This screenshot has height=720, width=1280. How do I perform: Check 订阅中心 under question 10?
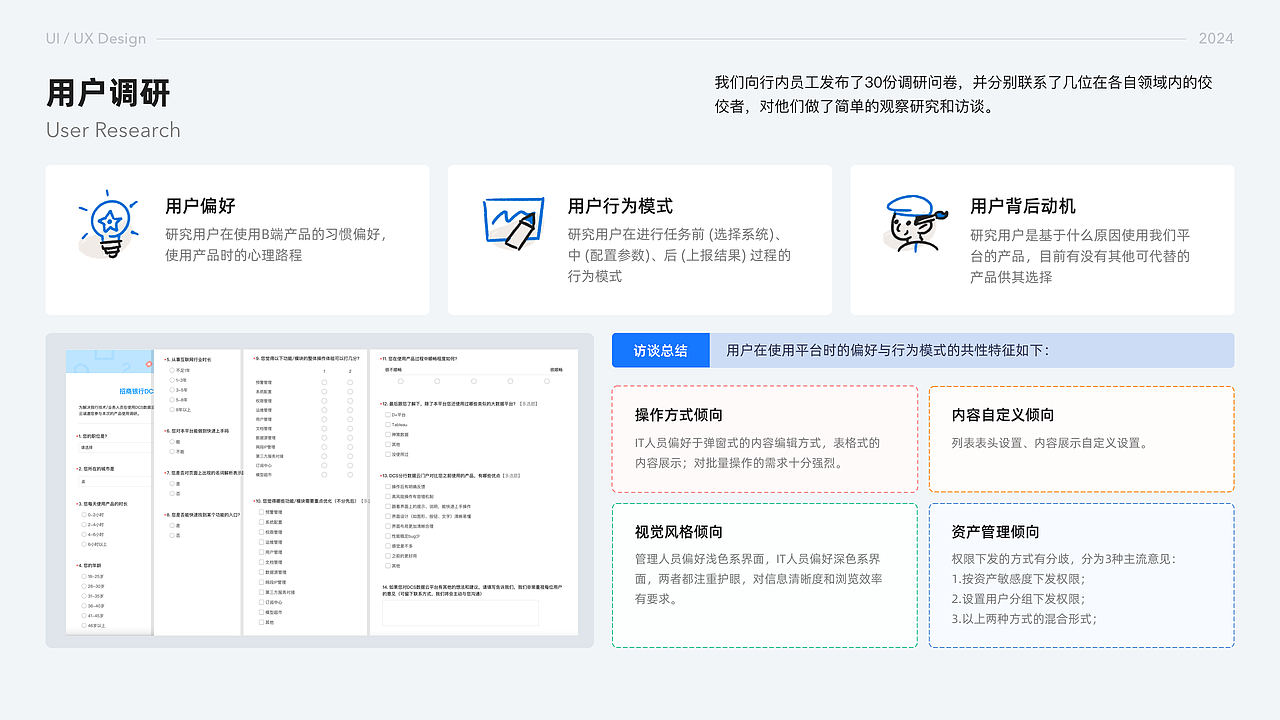pyautogui.click(x=261, y=602)
